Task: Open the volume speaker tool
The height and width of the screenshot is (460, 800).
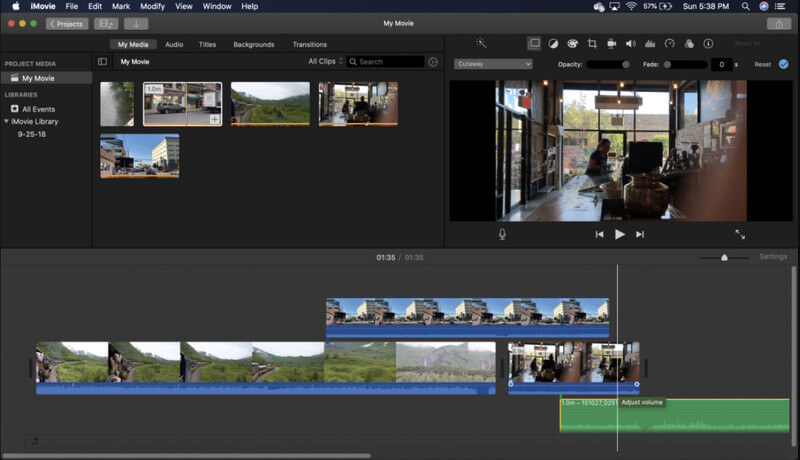Action: pyautogui.click(x=630, y=44)
